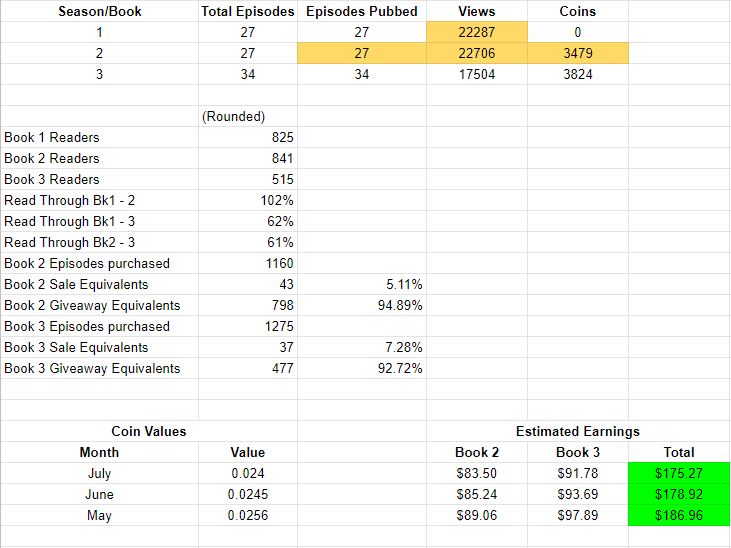The image size is (731, 548).
Task: Click the highlighted 3479 Coins cell
Action: 578,53
